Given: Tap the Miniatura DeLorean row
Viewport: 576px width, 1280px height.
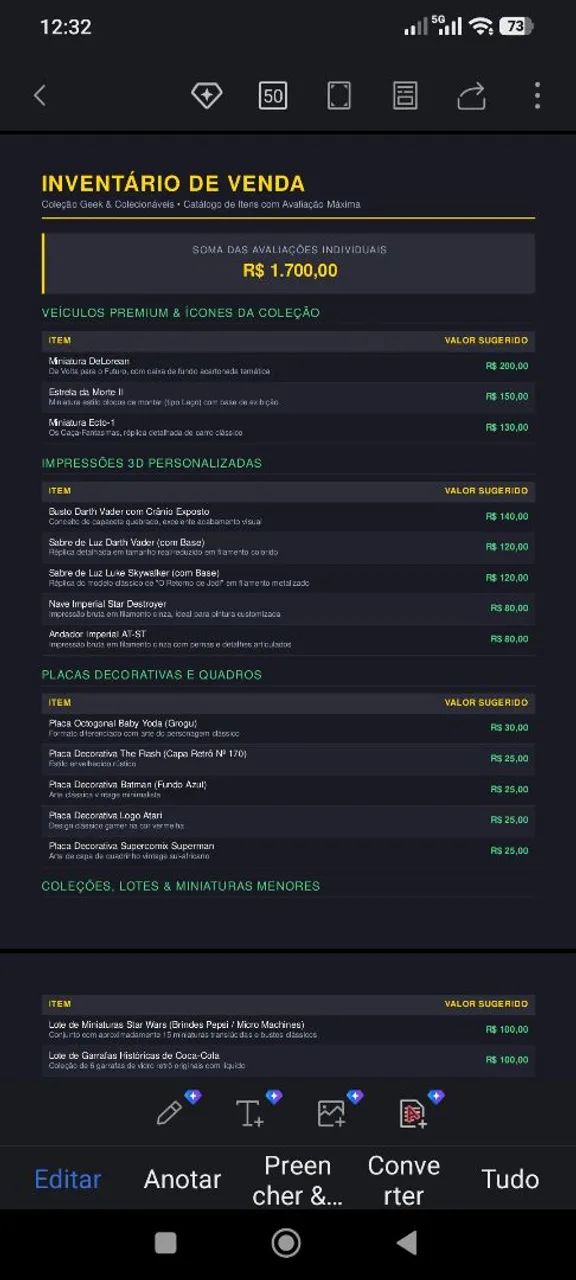Looking at the screenshot, I should click(288, 366).
